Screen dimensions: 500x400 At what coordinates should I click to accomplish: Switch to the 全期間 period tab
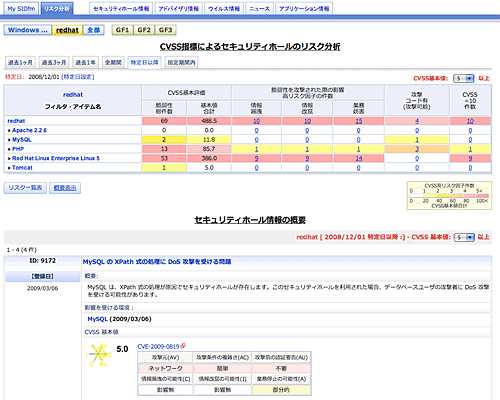tap(113, 62)
